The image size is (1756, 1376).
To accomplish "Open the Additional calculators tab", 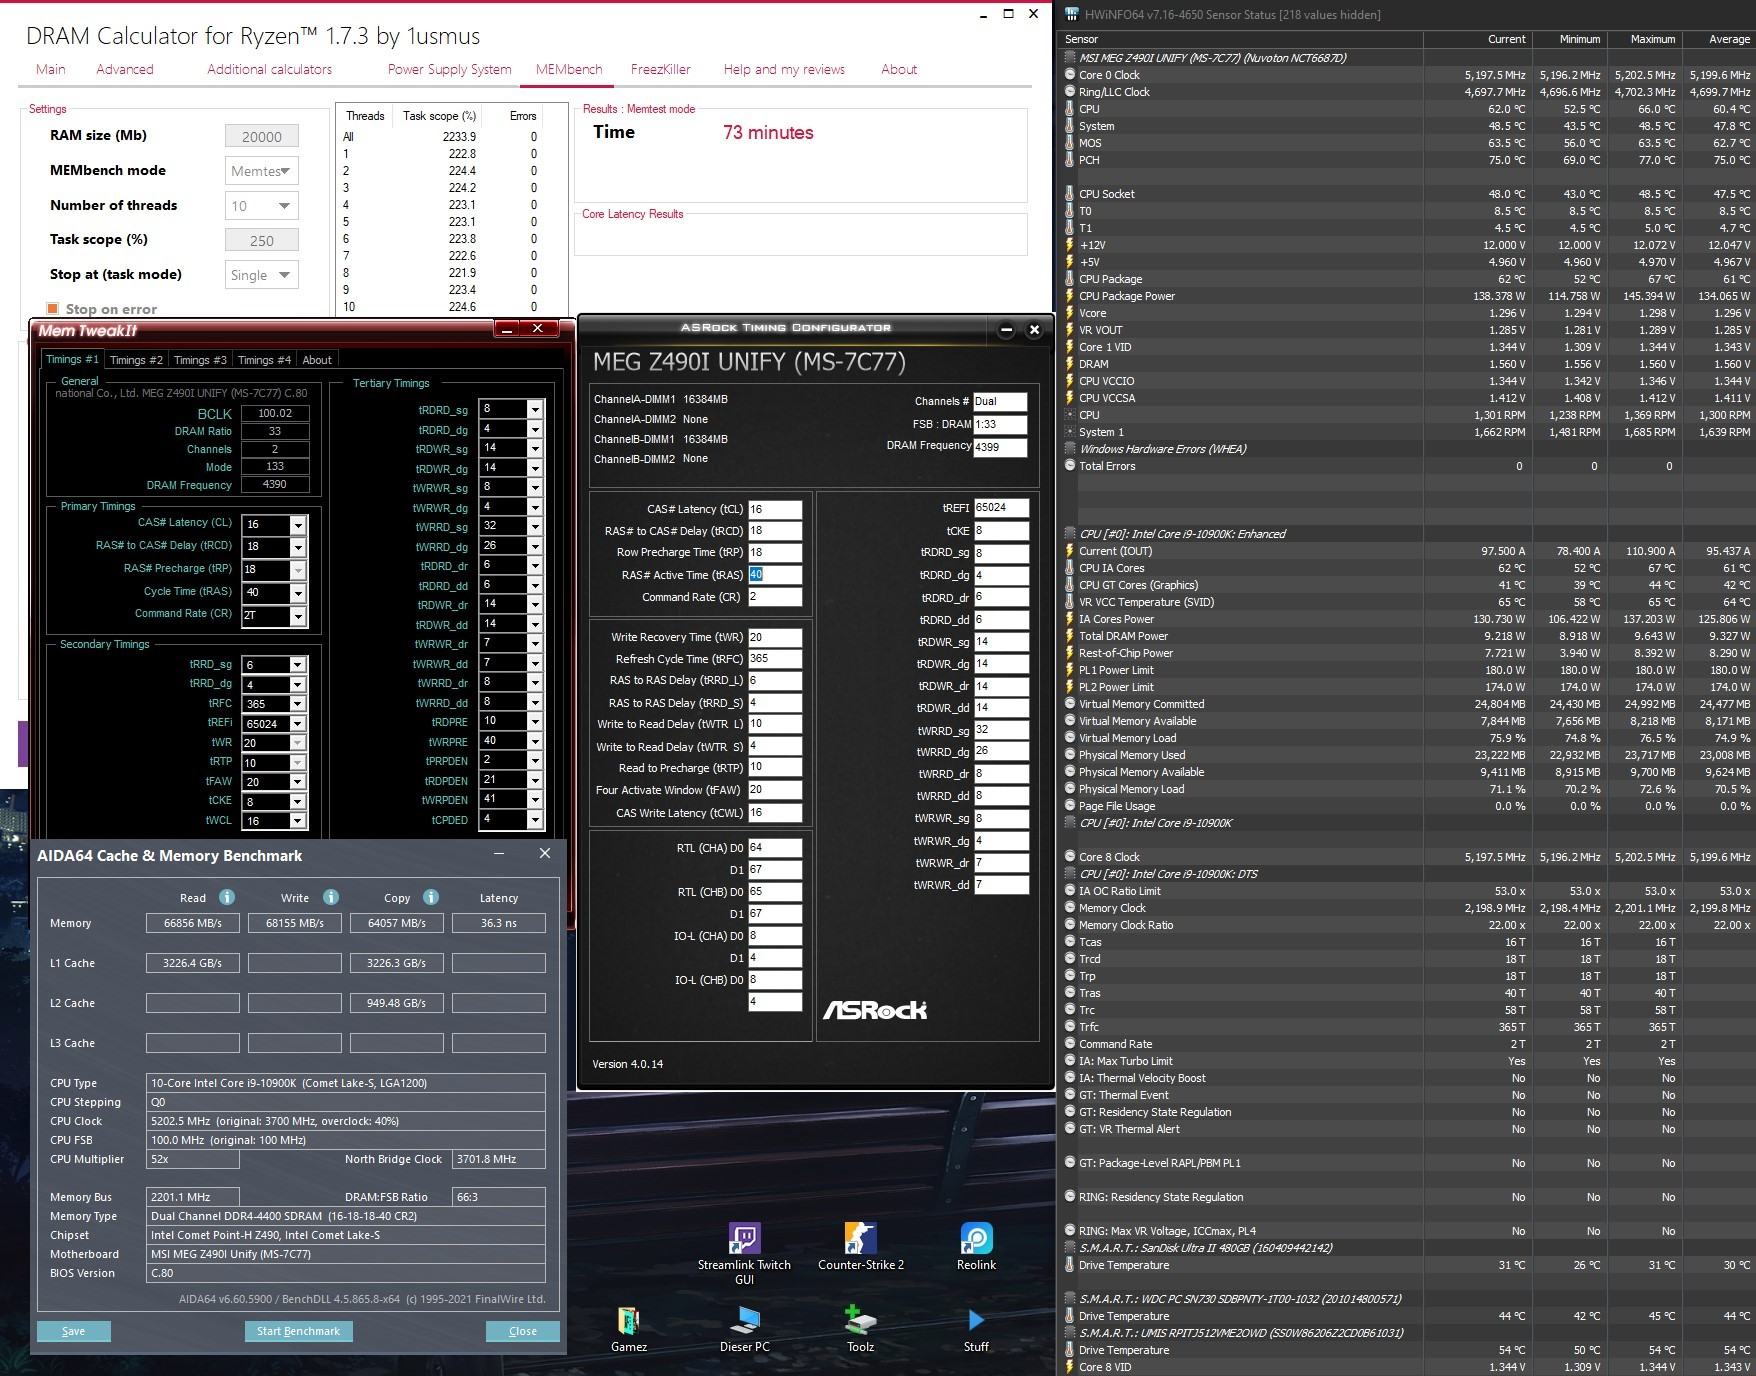I will click(x=270, y=69).
